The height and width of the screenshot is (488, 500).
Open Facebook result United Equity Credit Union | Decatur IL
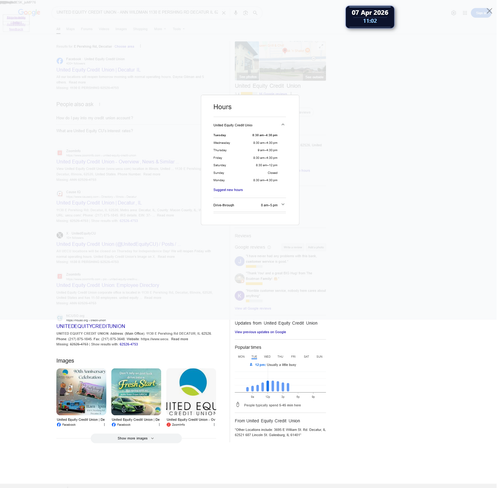(98, 70)
